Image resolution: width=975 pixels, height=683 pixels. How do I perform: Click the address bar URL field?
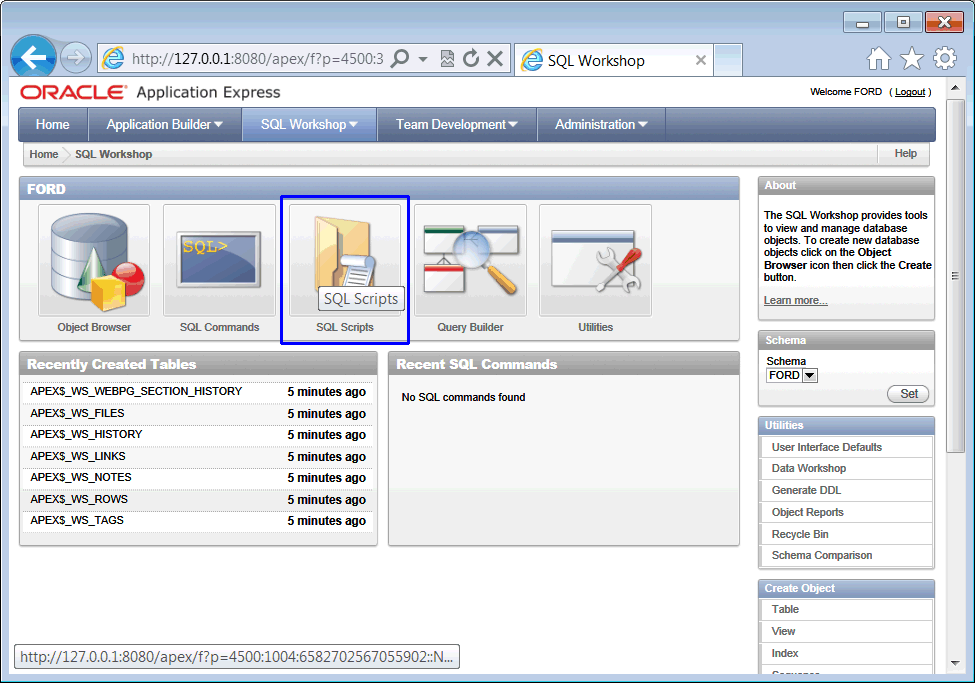(x=257, y=59)
